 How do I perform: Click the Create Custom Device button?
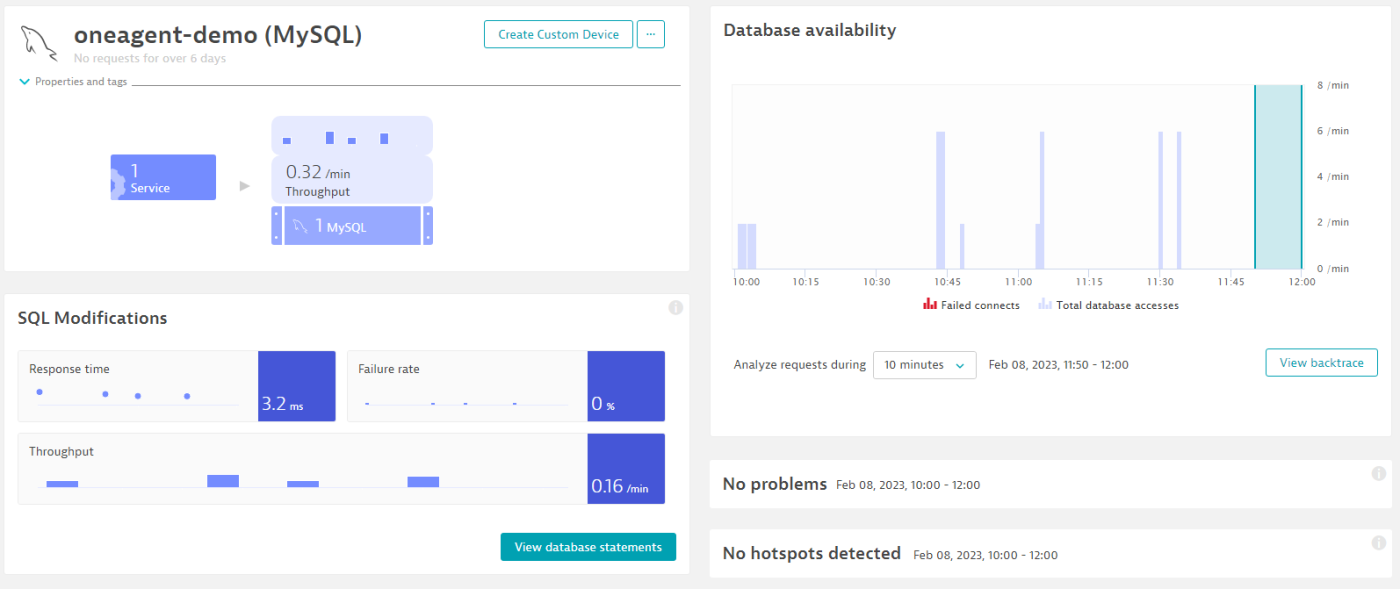click(x=558, y=33)
